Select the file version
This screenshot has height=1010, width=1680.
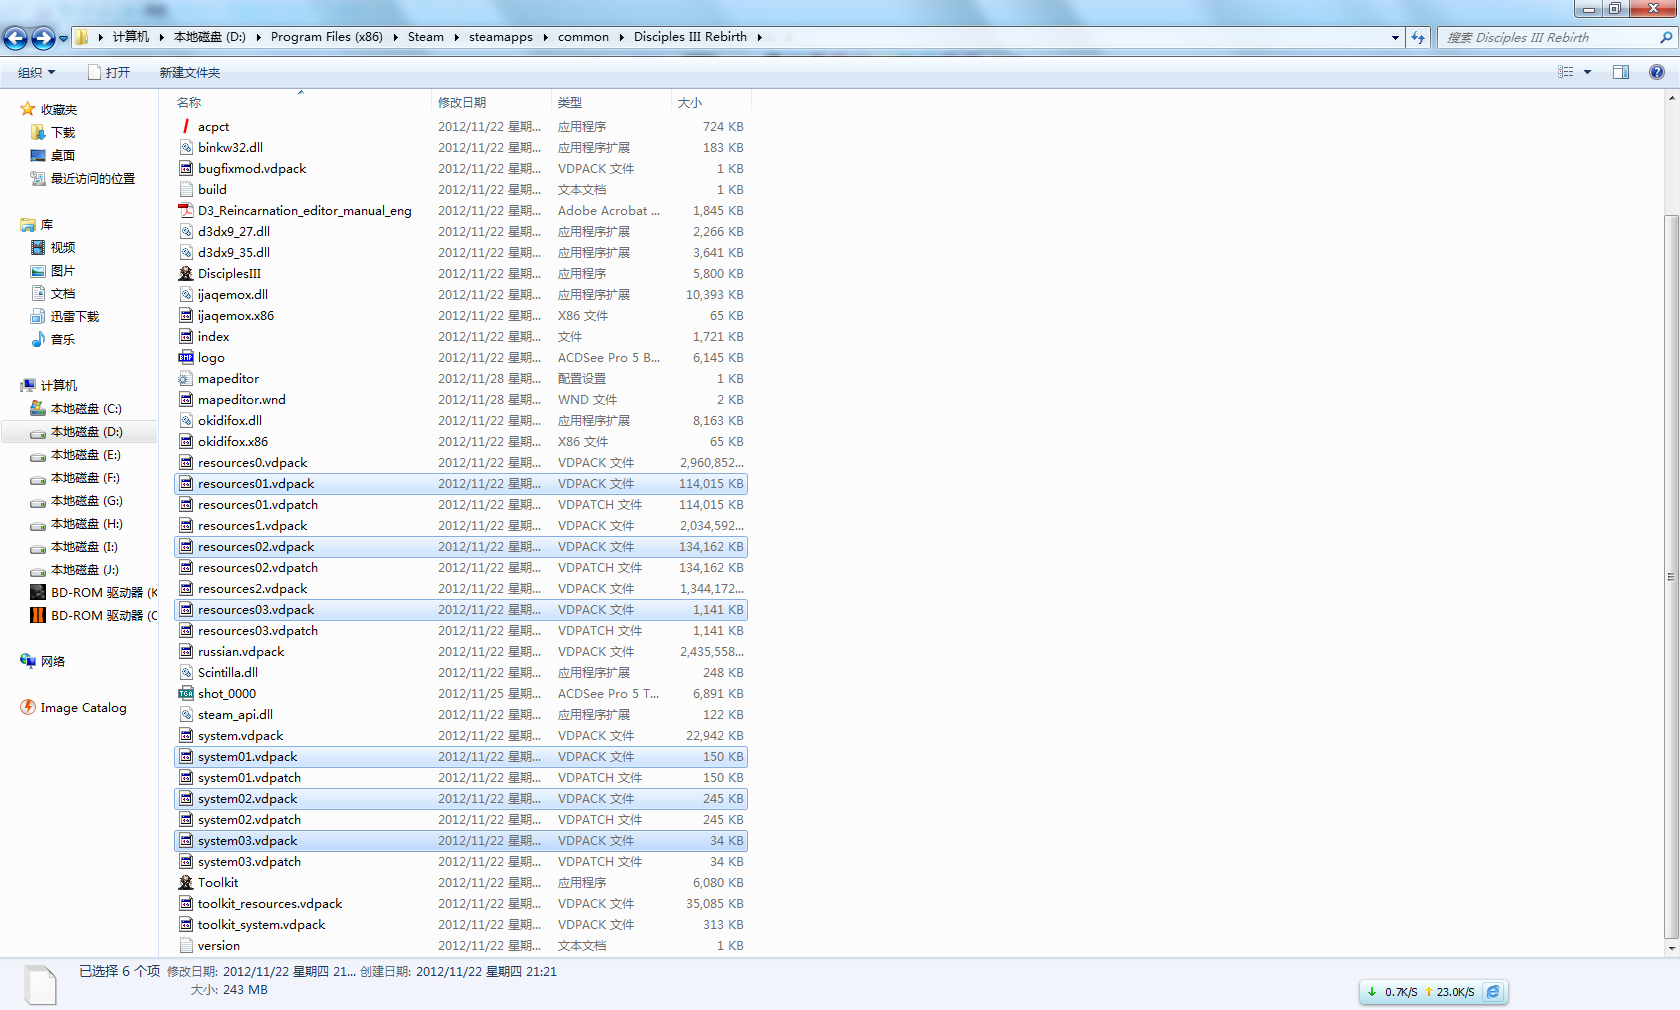[461, 946]
